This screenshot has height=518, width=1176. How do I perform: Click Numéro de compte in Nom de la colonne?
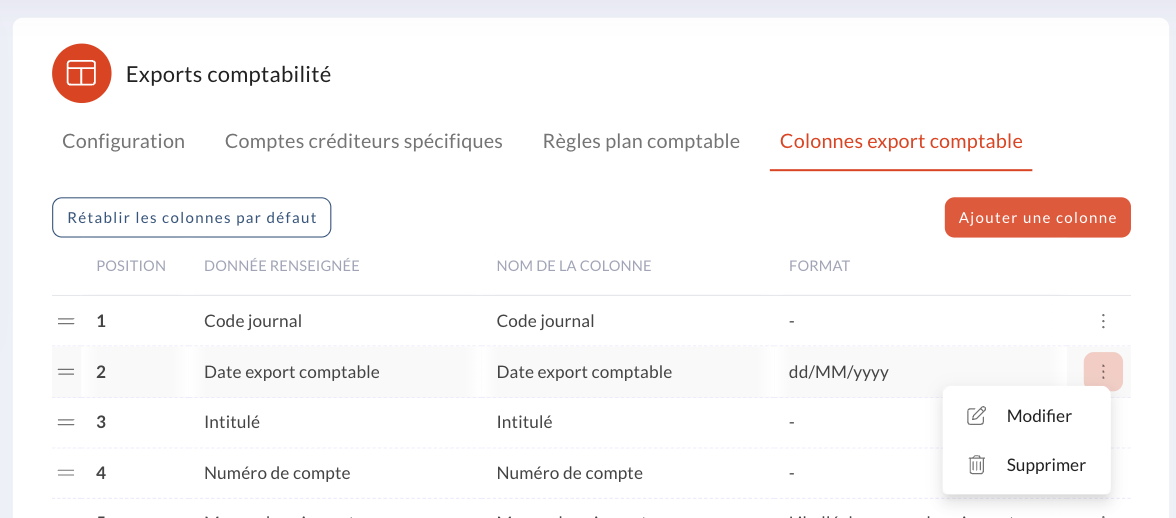569,473
